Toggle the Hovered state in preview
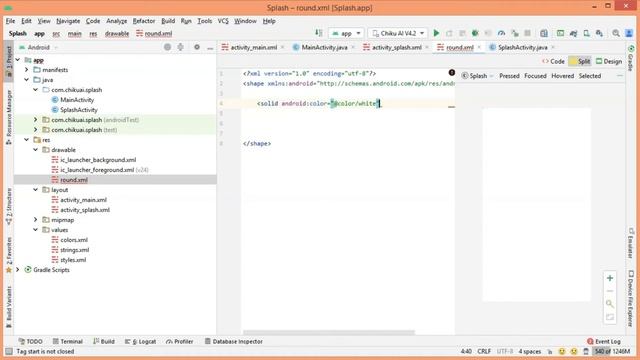 click(x=562, y=76)
